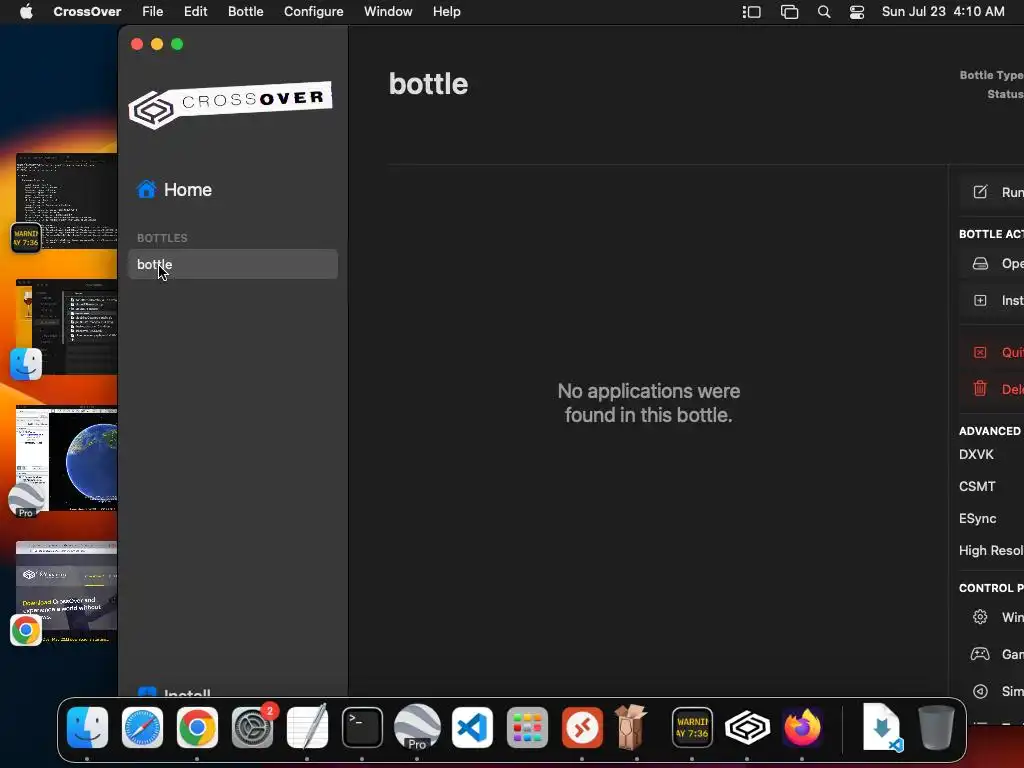Open the CrossOver application menu
Screen dimensions: 1024x768
(x=87, y=12)
